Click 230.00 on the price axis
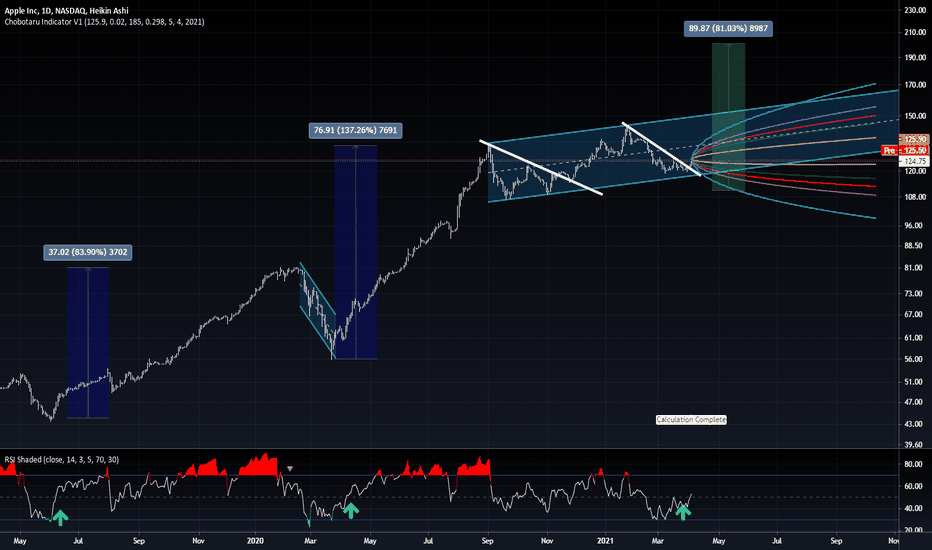This screenshot has height=550, width=932. click(915, 11)
